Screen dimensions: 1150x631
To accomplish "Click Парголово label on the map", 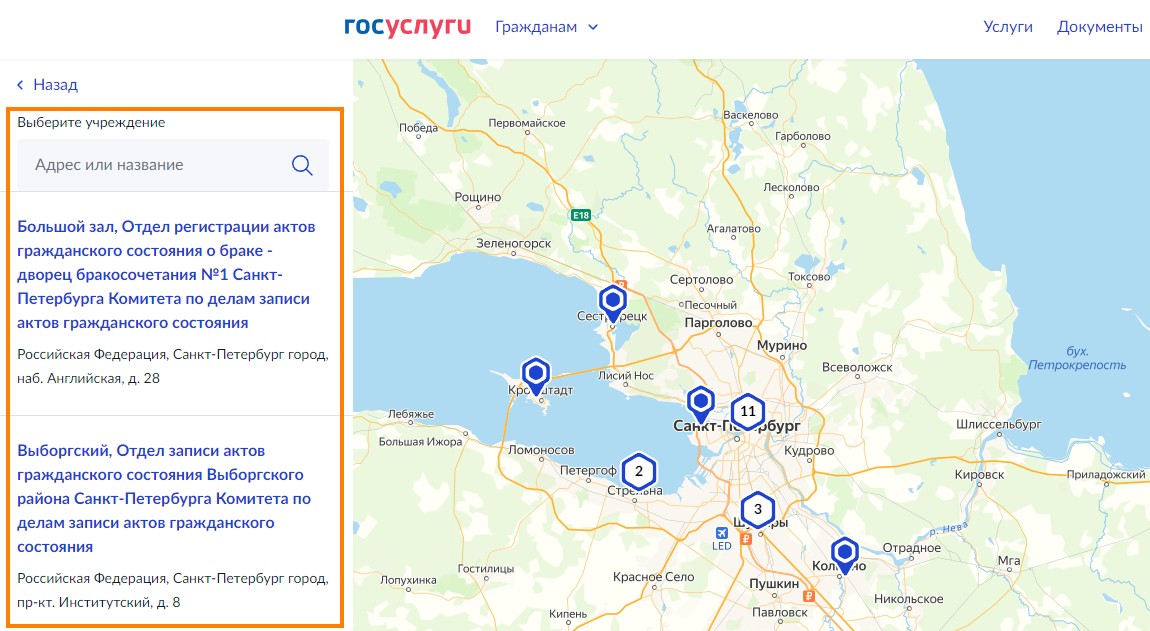I will tap(718, 322).
